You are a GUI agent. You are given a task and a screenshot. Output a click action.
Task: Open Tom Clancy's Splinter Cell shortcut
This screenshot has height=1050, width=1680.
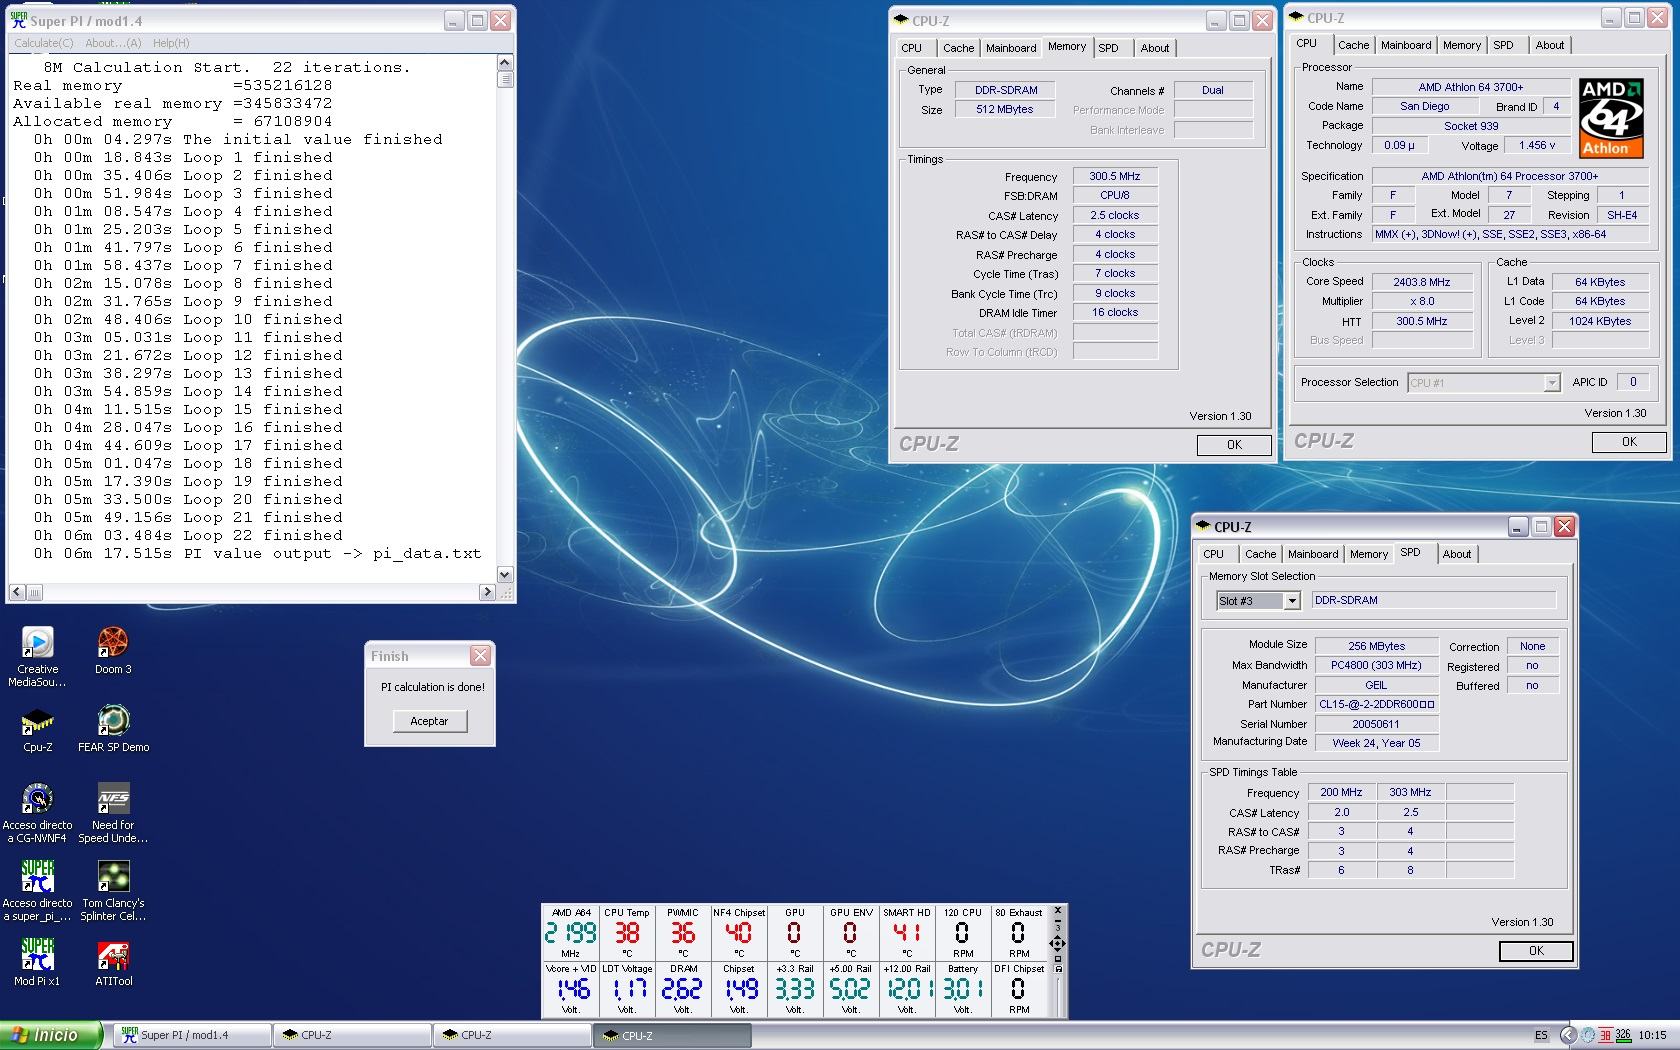click(x=113, y=878)
